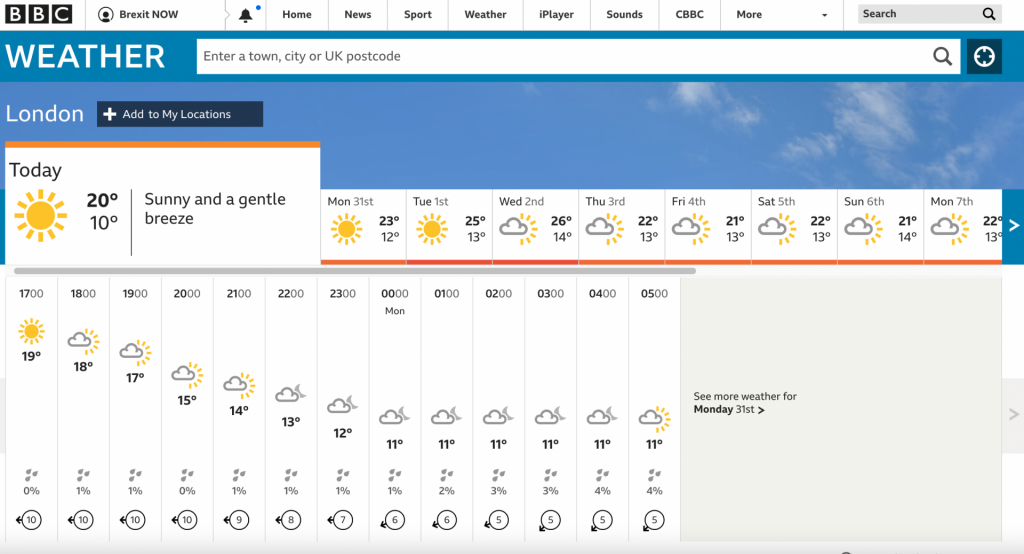1024x554 pixels.
Task: Select the Sun 6th forecast tab
Action: pyautogui.click(x=880, y=227)
